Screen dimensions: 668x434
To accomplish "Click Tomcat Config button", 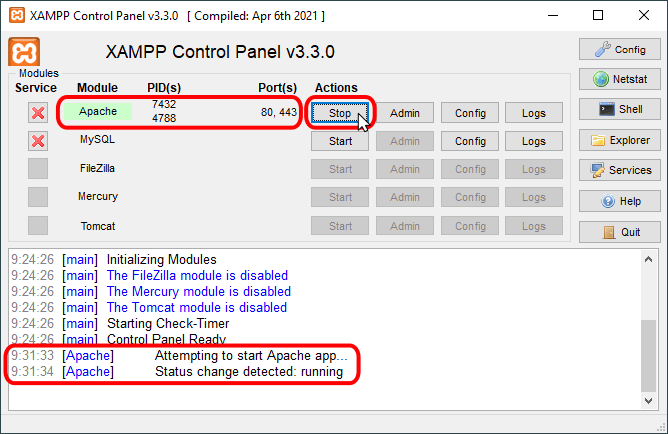I will (x=470, y=226).
